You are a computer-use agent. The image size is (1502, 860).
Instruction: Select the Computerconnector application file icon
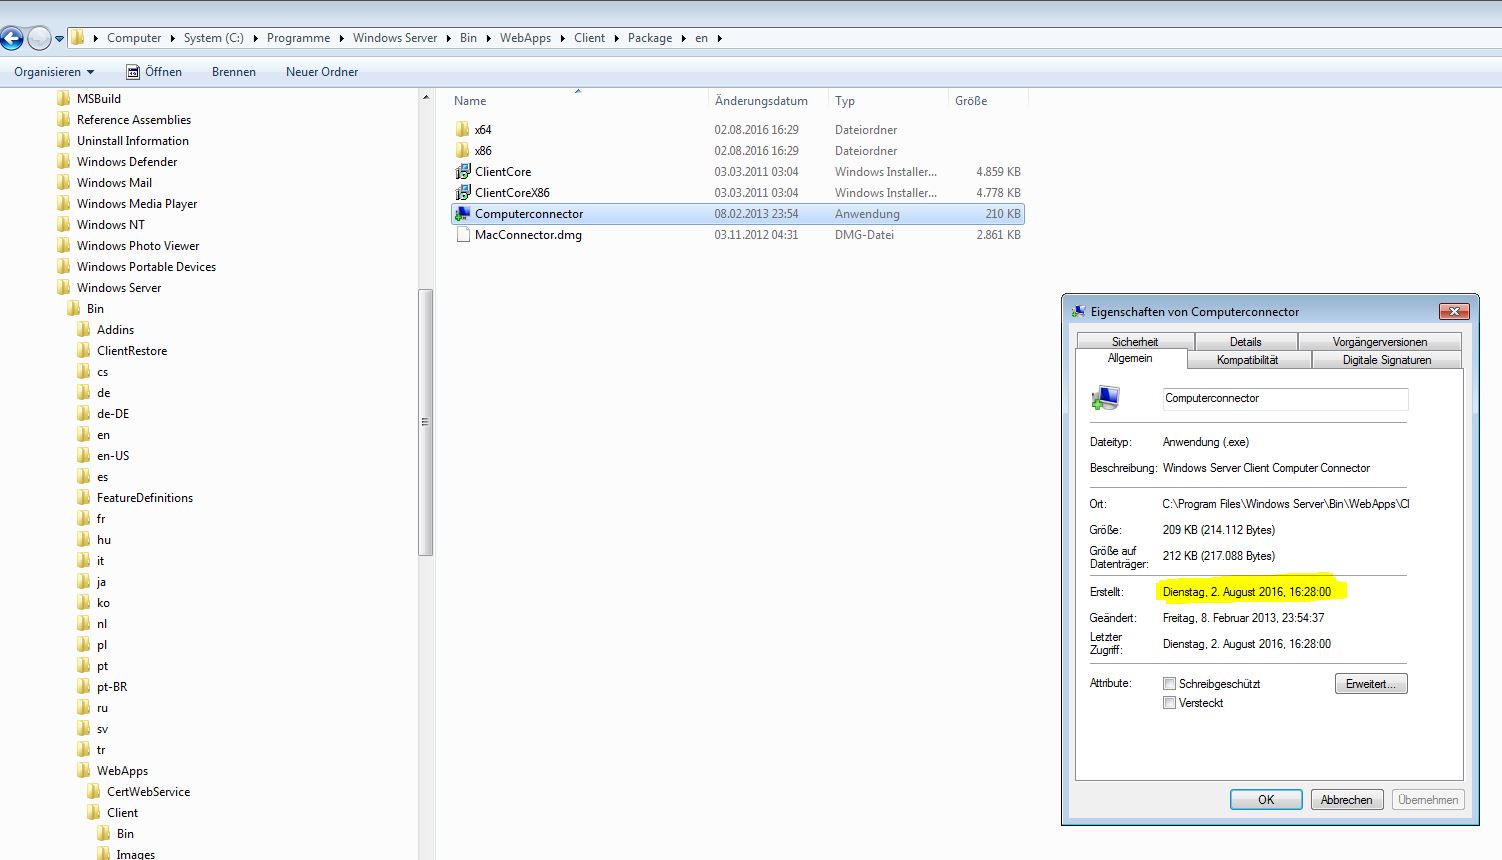[x=462, y=214]
